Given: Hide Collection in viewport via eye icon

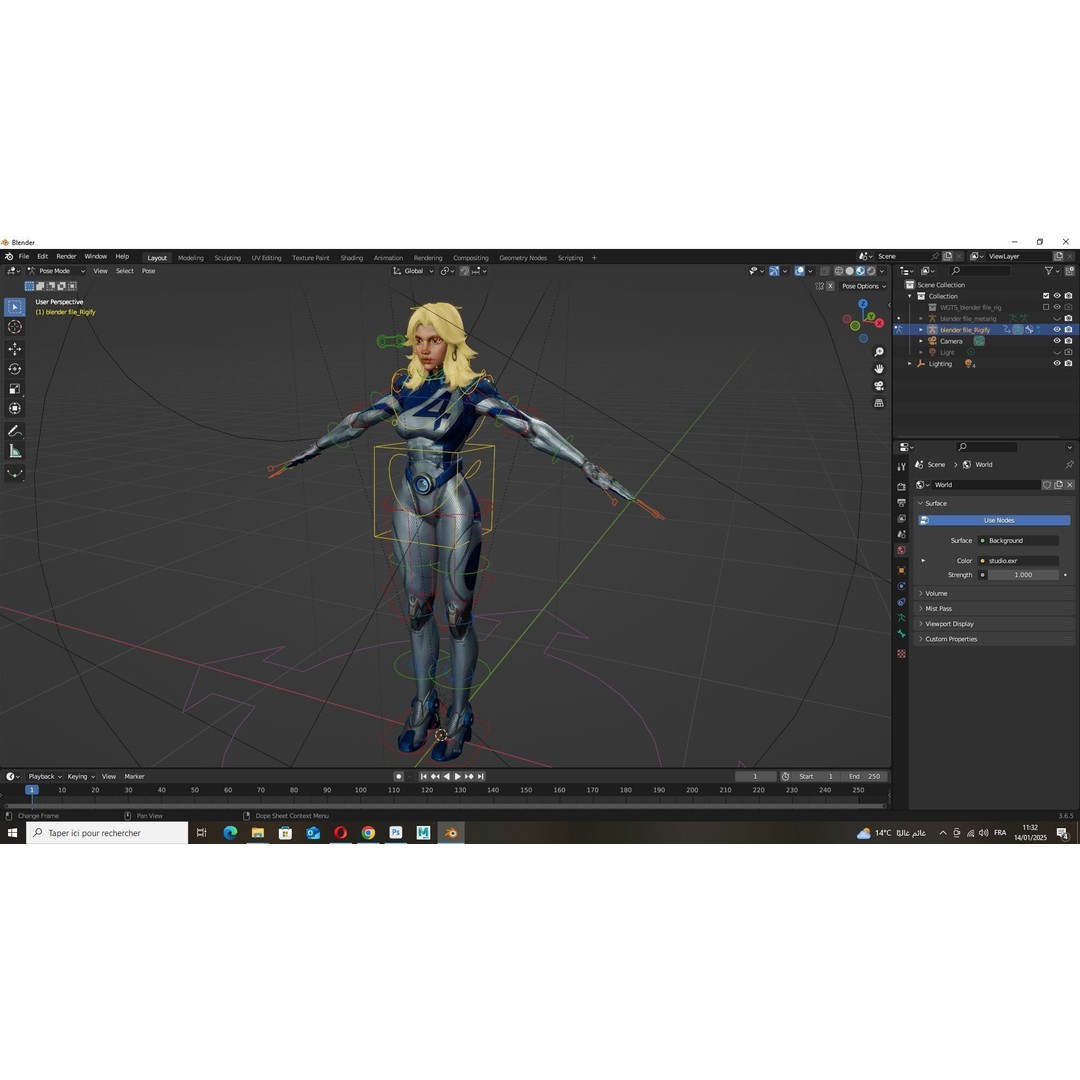Looking at the screenshot, I should coord(1057,296).
